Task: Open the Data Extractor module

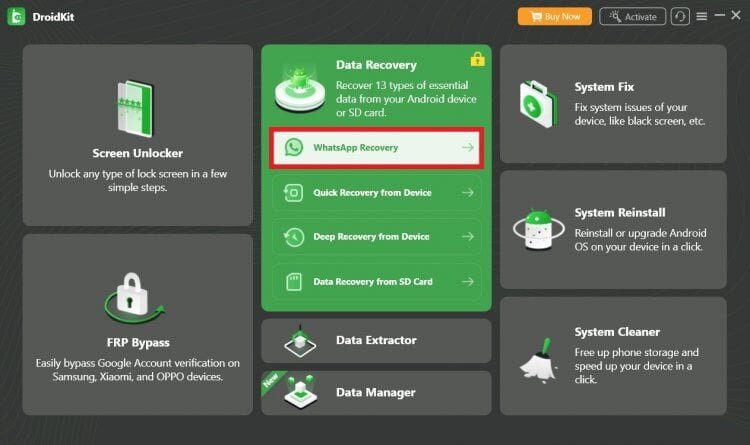Action: [x=376, y=341]
